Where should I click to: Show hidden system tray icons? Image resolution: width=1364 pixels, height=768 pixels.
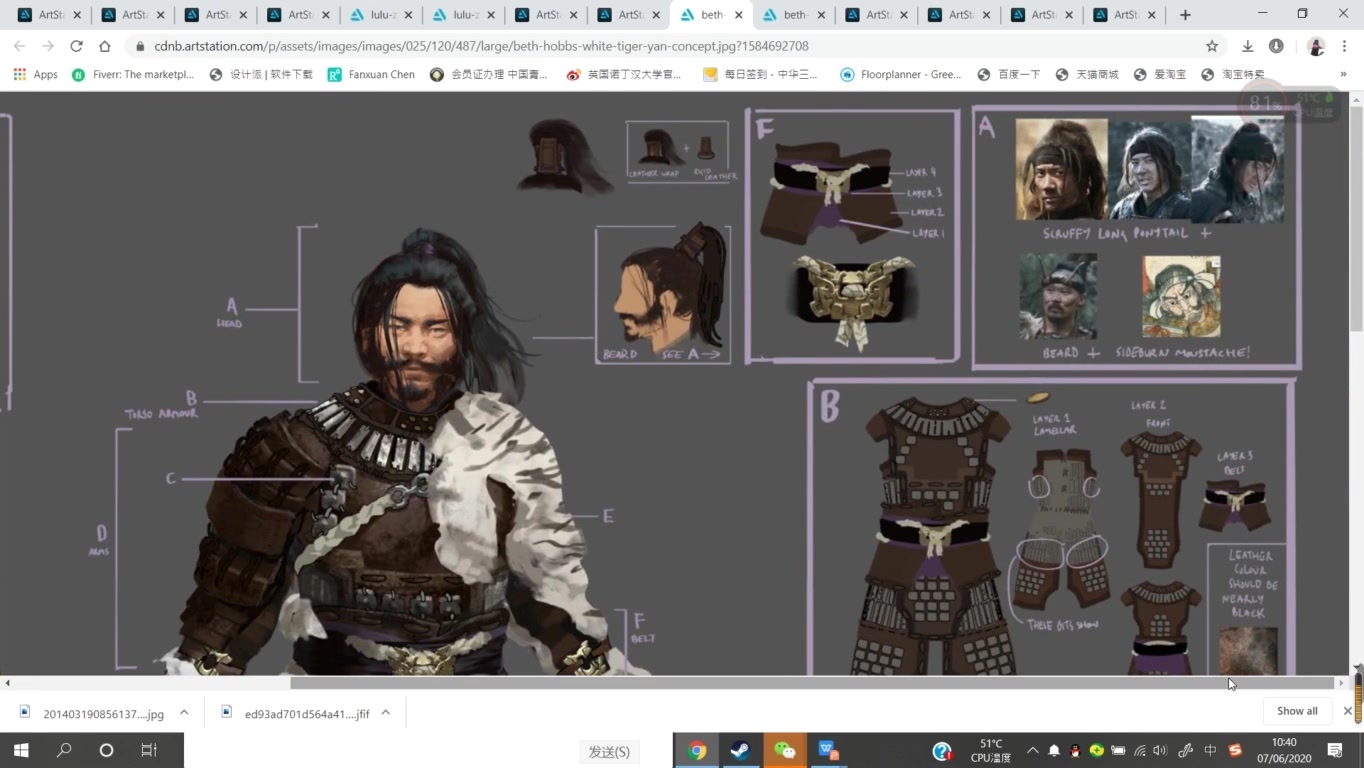click(1031, 750)
